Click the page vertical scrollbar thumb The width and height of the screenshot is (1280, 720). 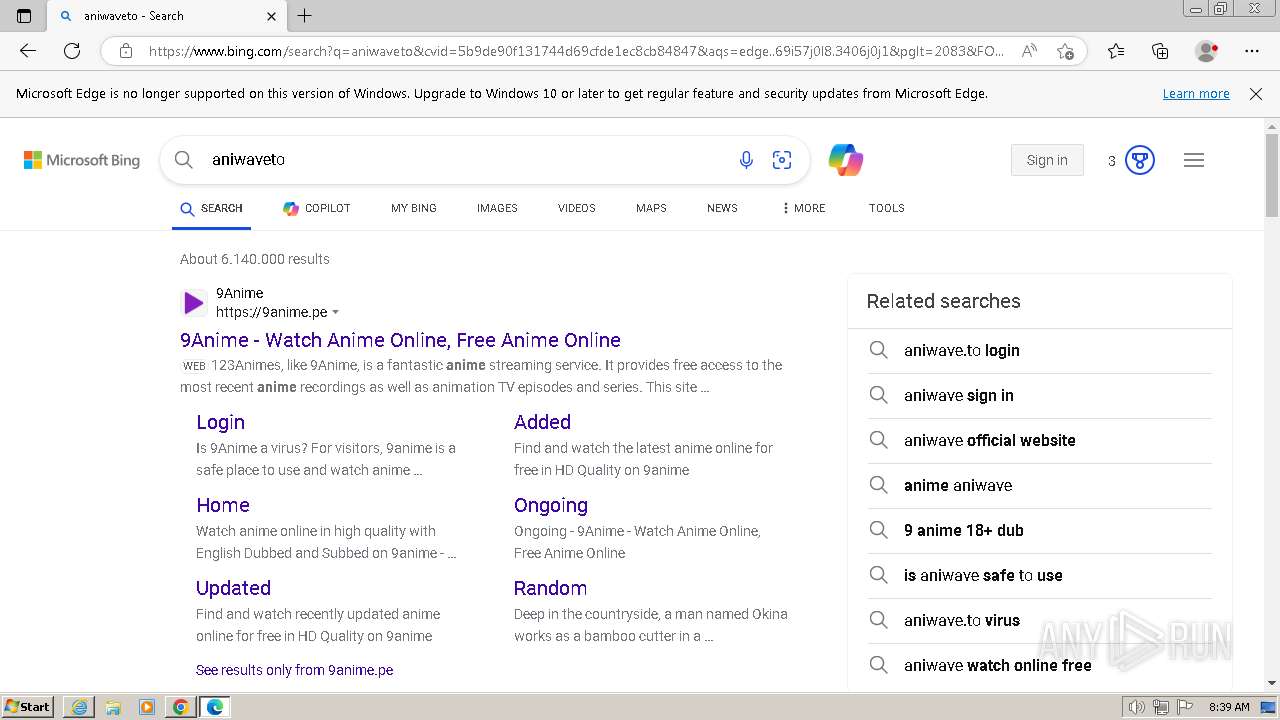point(1272,175)
